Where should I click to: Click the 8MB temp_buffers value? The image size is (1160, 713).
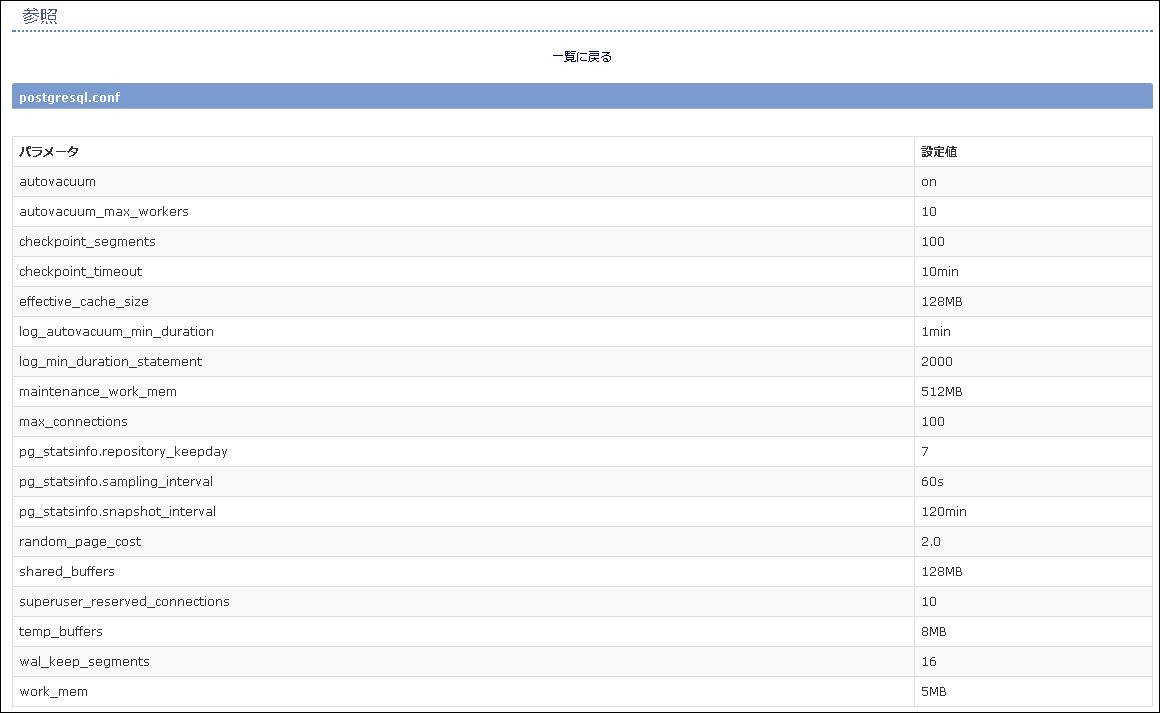click(934, 632)
